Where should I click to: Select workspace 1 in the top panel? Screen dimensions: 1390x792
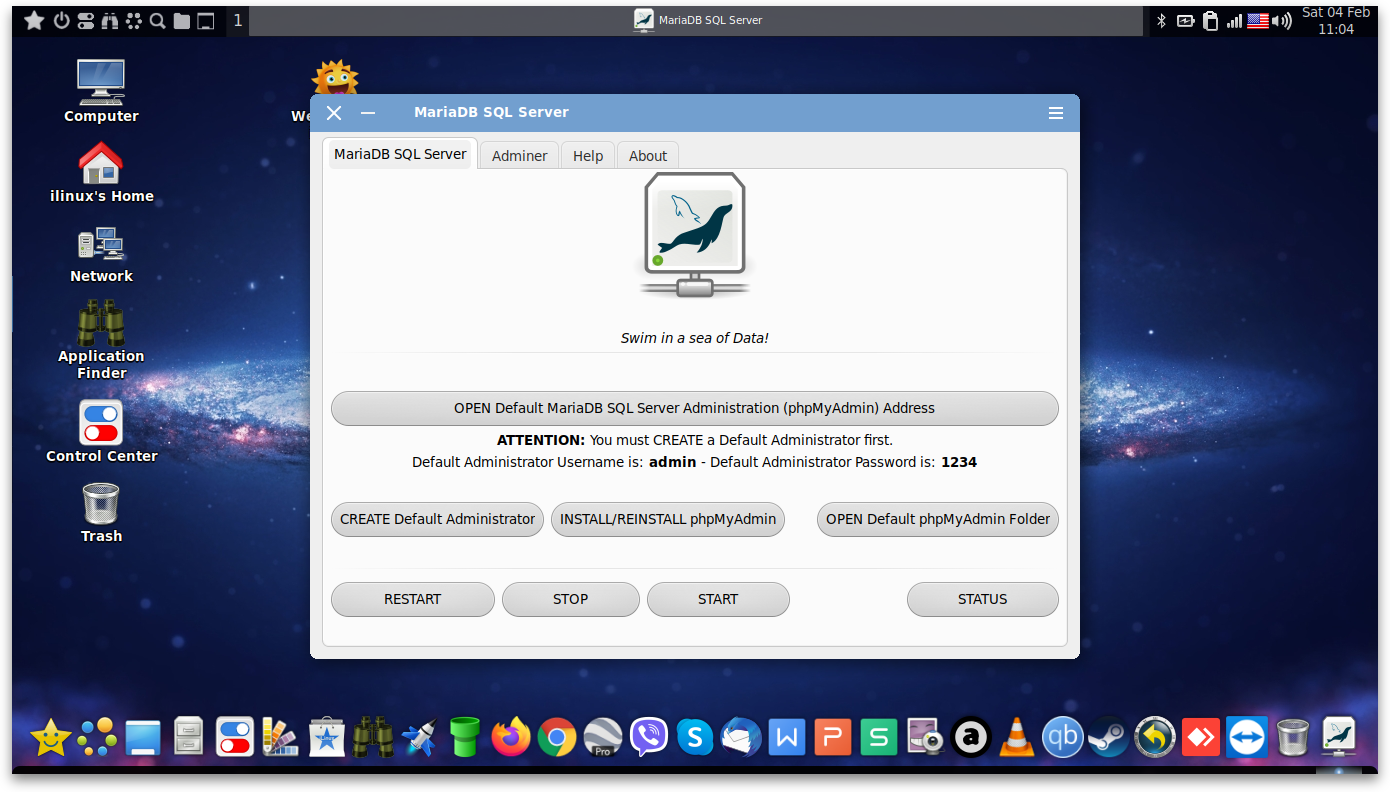coord(238,20)
